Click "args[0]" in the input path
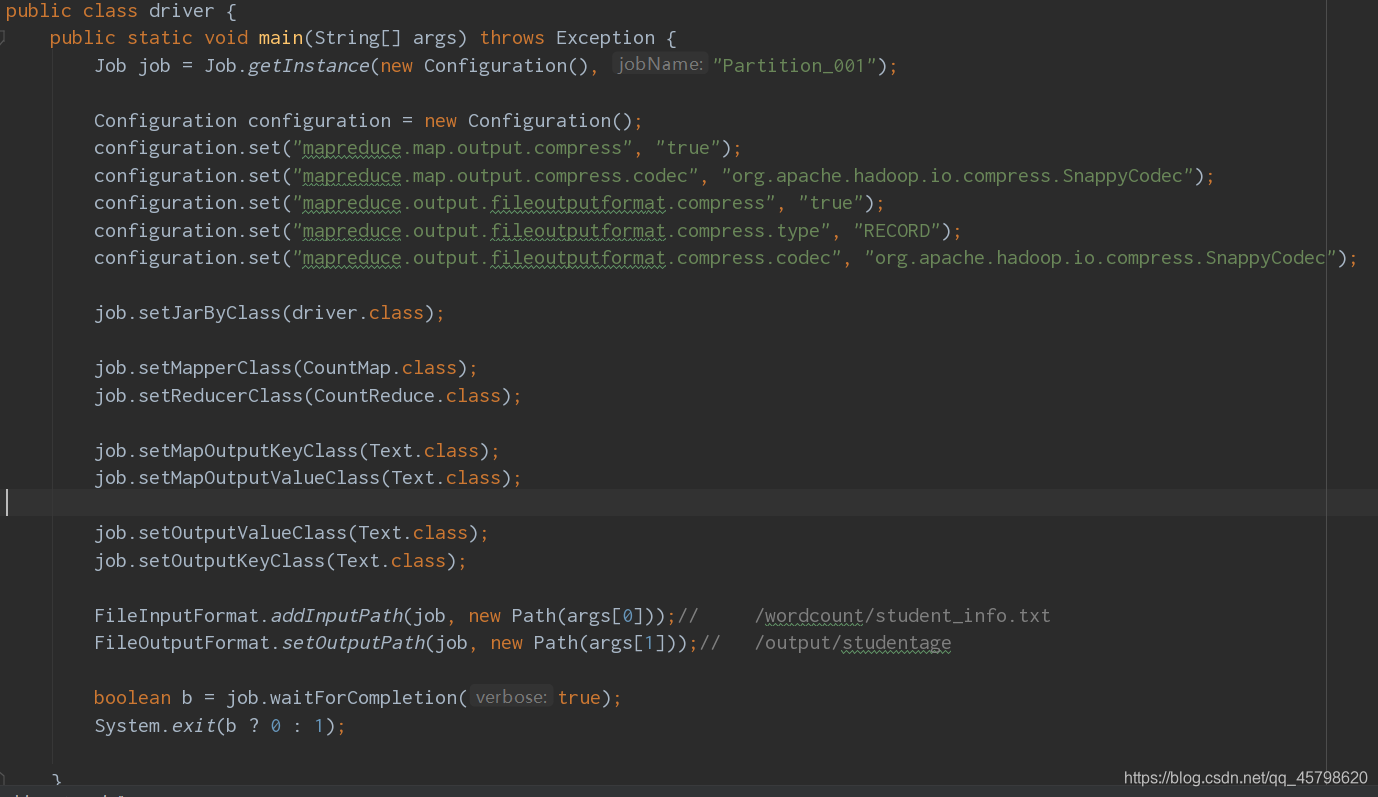This screenshot has height=797, width=1378. click(605, 616)
